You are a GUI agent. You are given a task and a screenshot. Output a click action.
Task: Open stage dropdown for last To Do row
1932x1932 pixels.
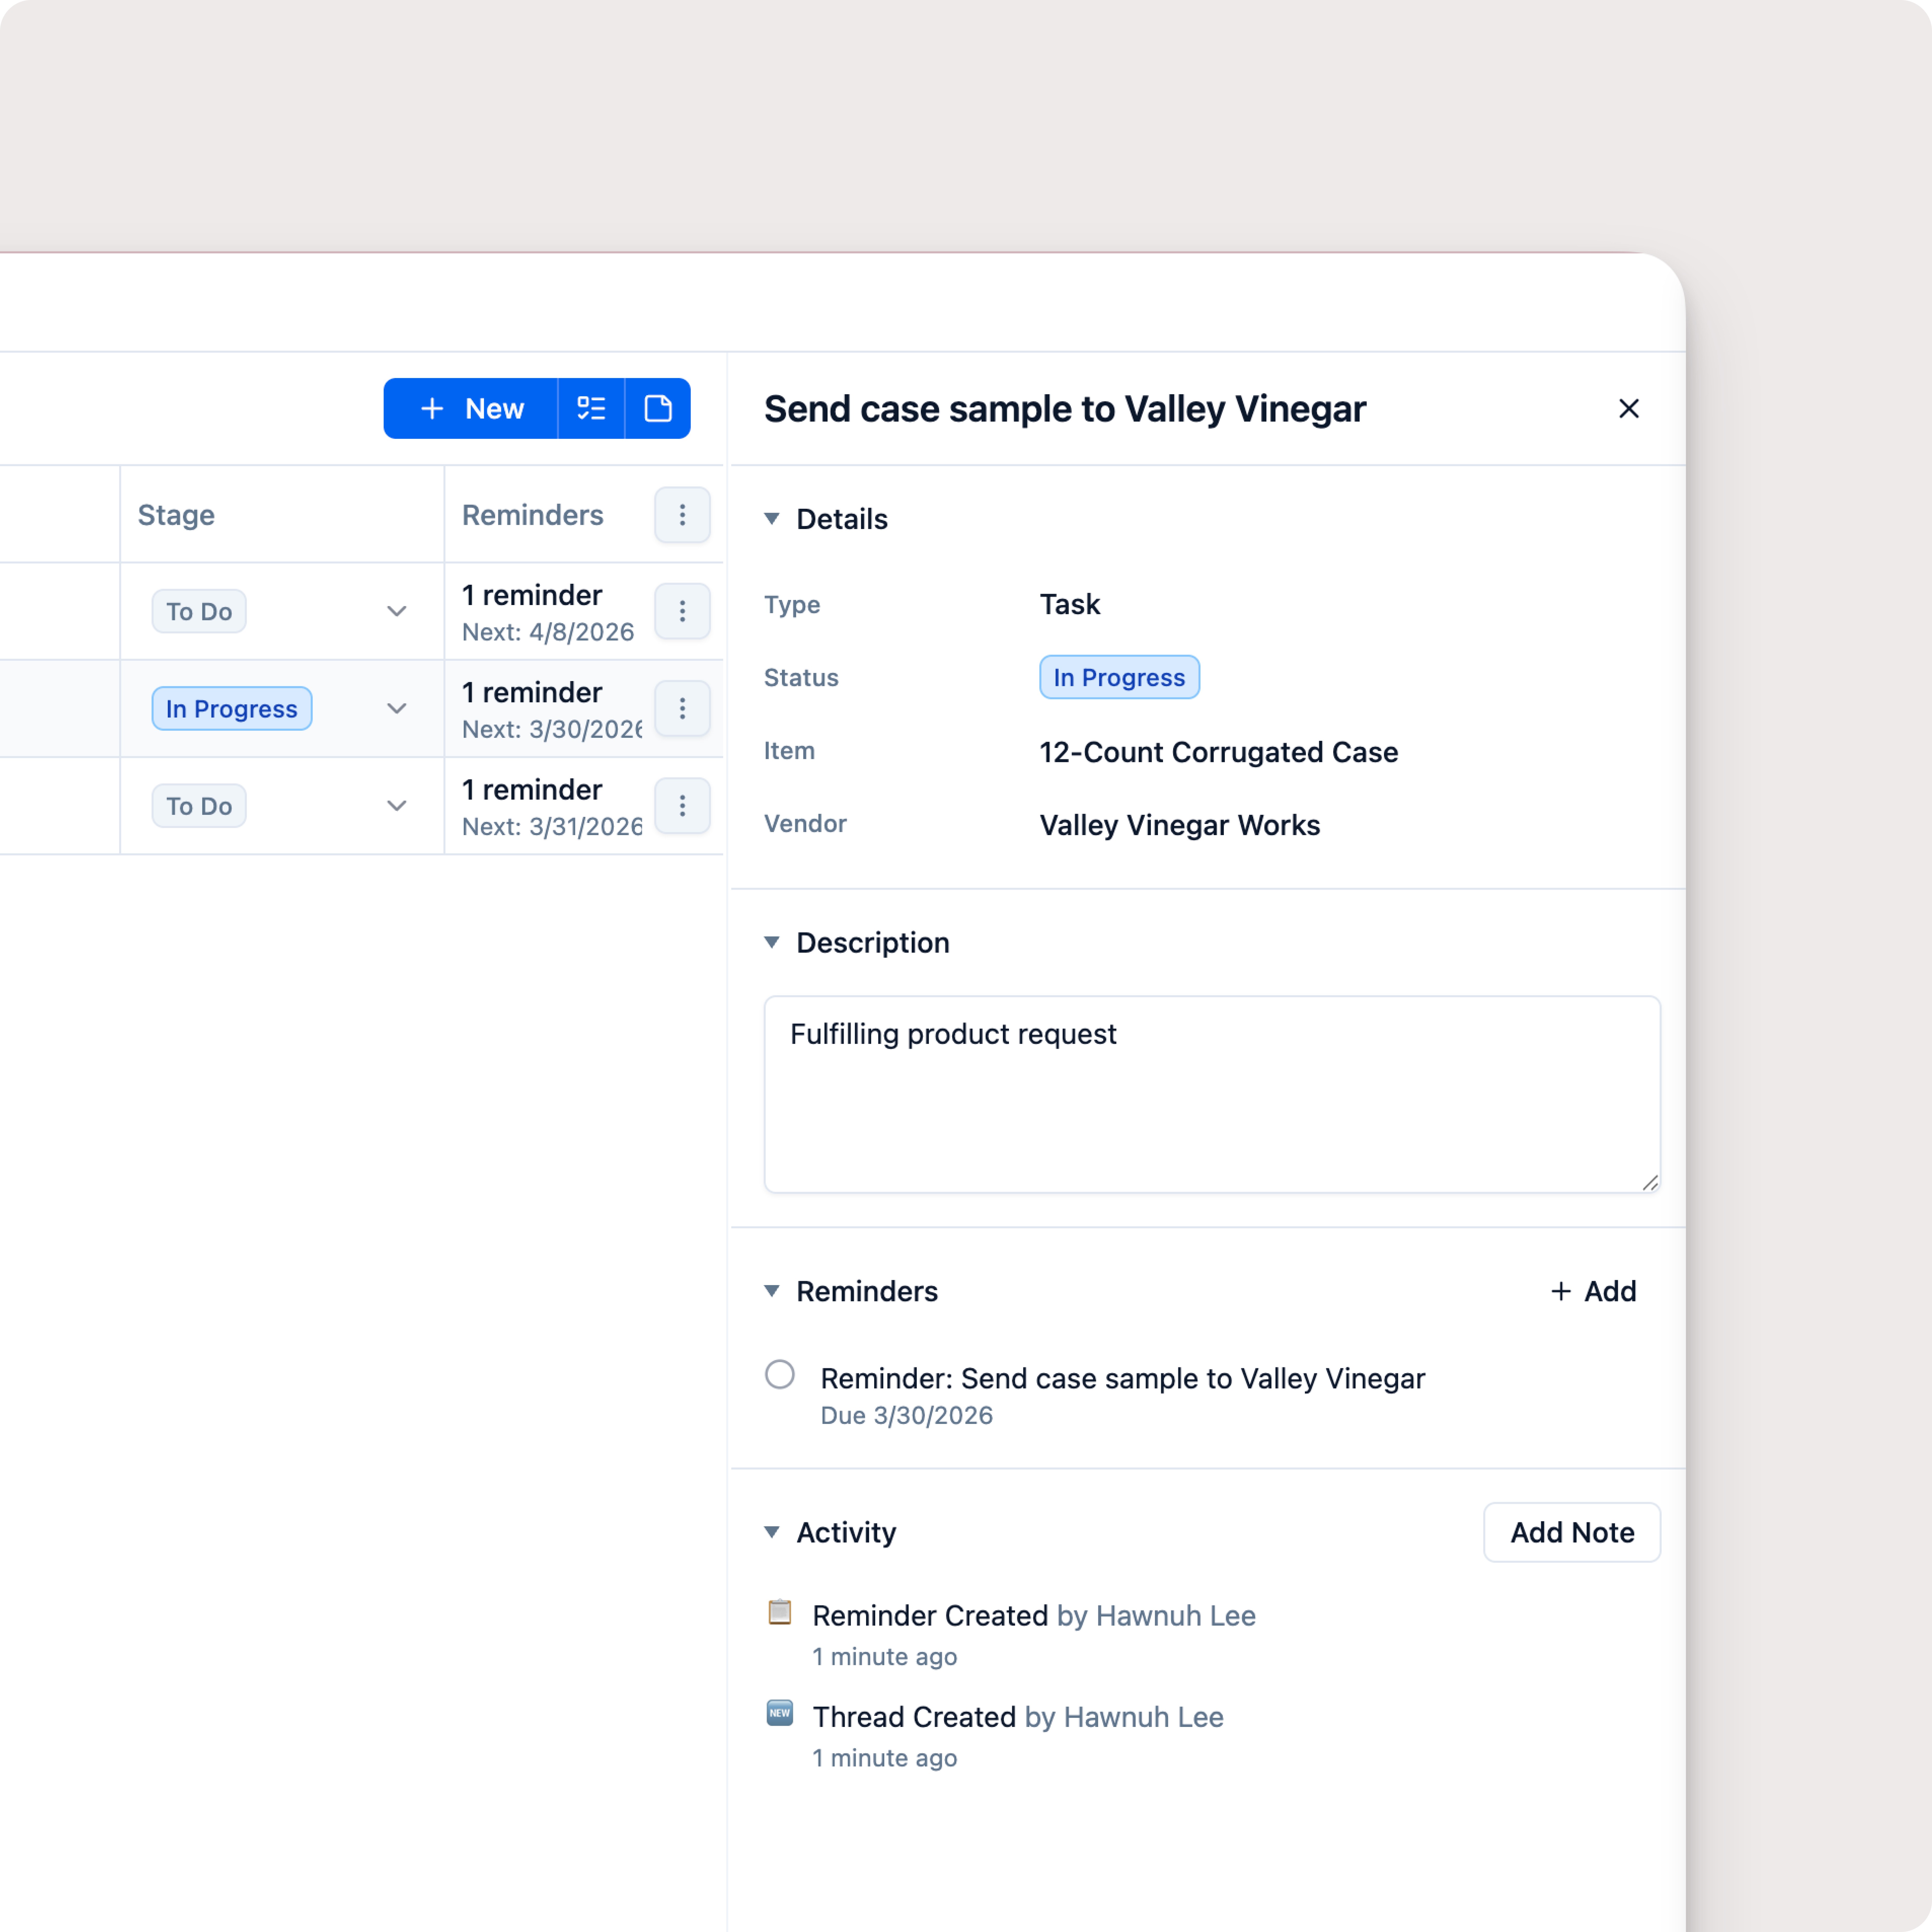tap(396, 805)
